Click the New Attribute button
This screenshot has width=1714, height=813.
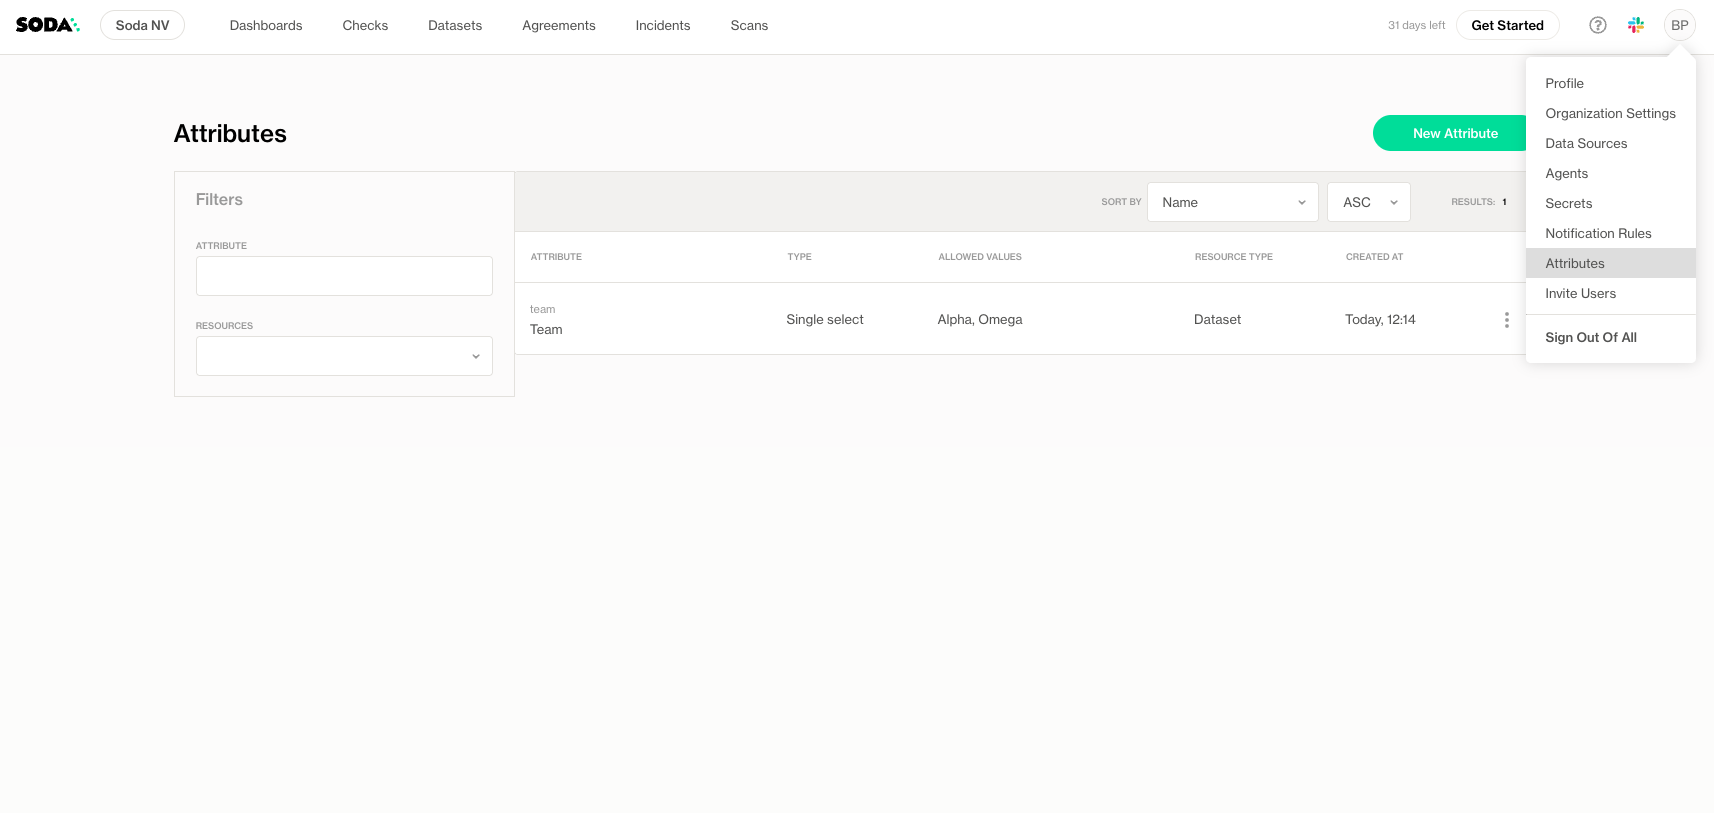(1450, 133)
